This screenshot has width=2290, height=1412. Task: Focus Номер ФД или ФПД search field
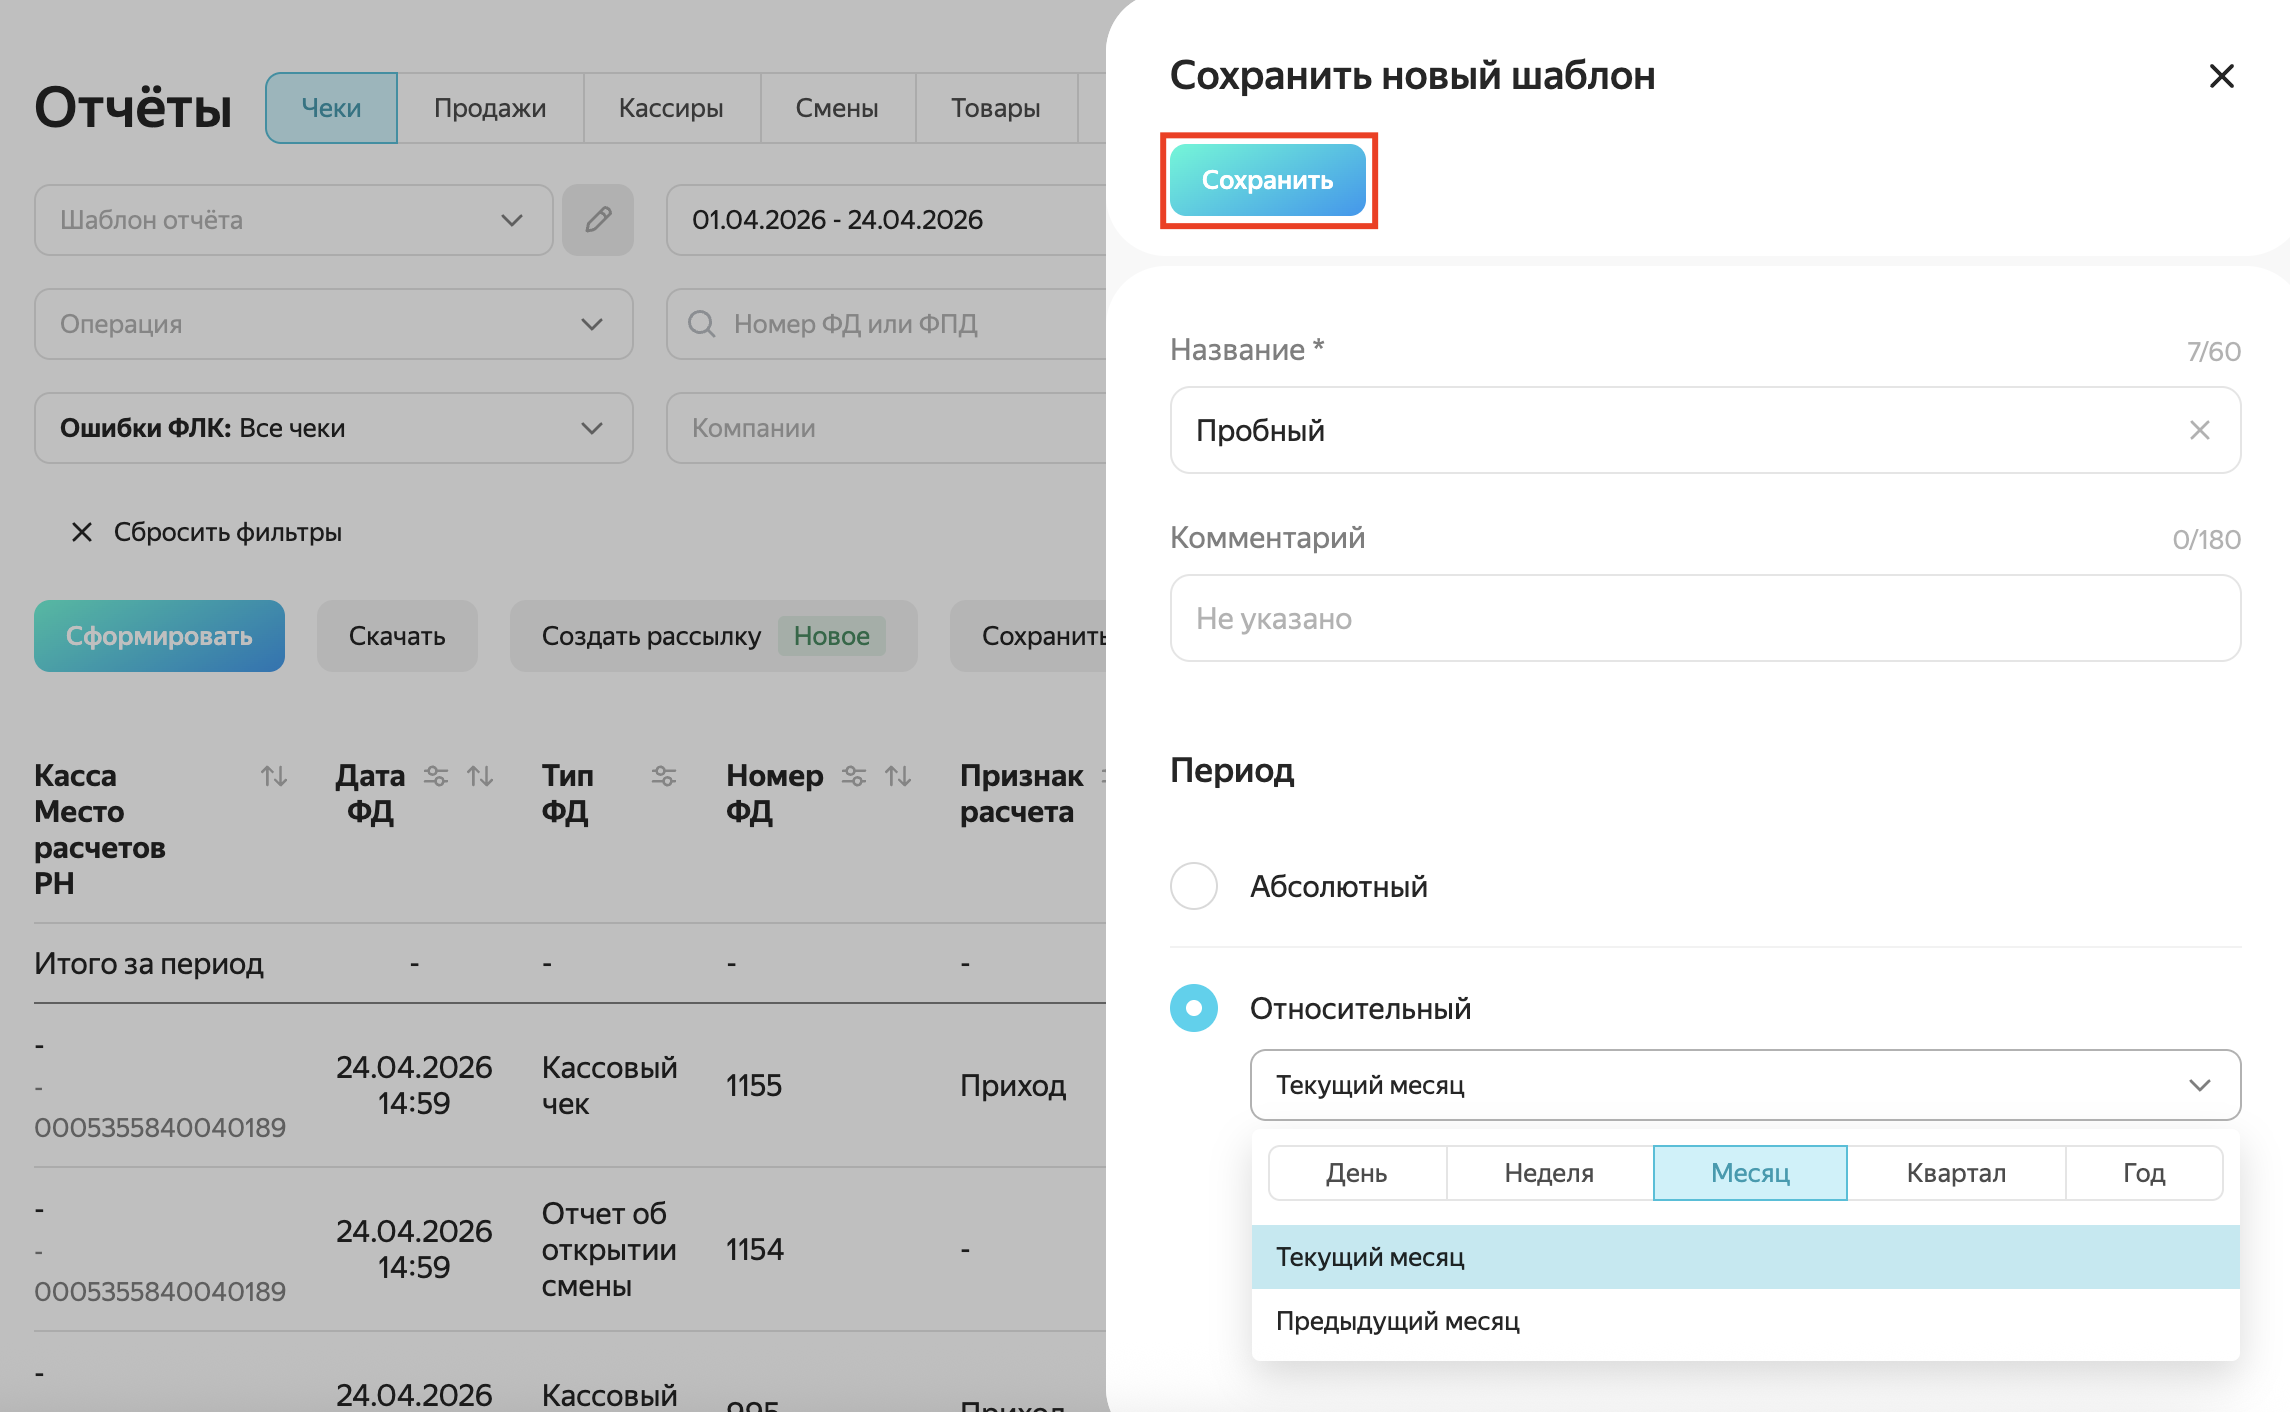click(886, 324)
